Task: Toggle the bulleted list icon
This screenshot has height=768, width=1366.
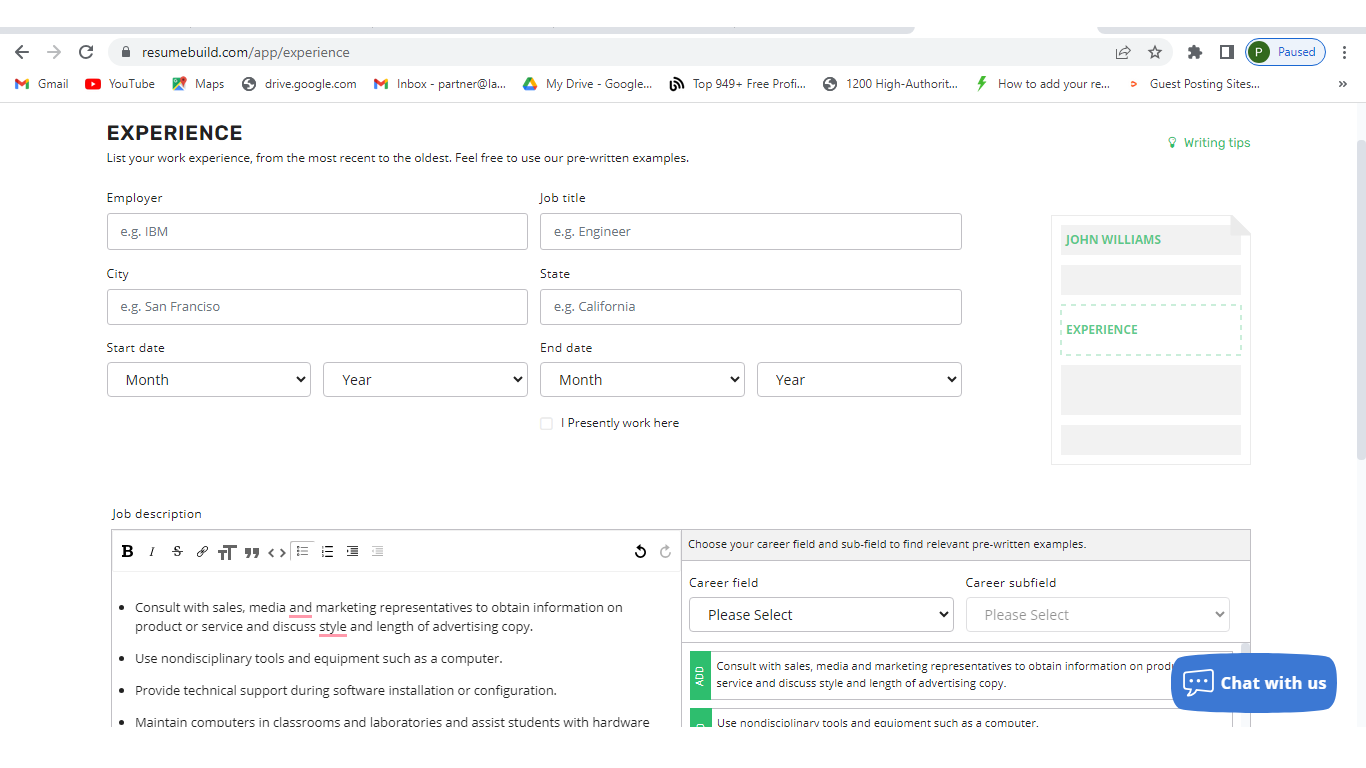Action: (x=302, y=551)
